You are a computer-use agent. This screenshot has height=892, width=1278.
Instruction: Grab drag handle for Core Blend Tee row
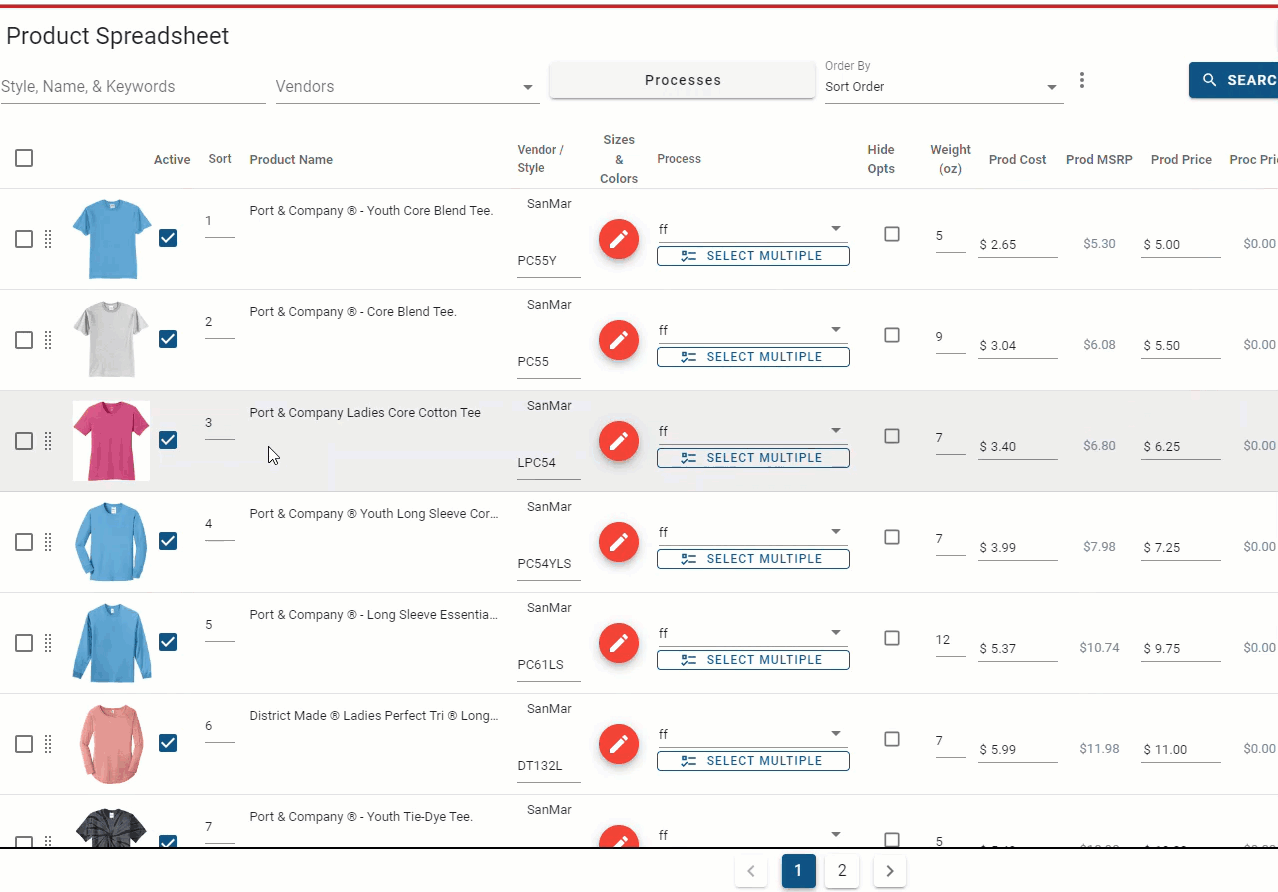tap(48, 340)
